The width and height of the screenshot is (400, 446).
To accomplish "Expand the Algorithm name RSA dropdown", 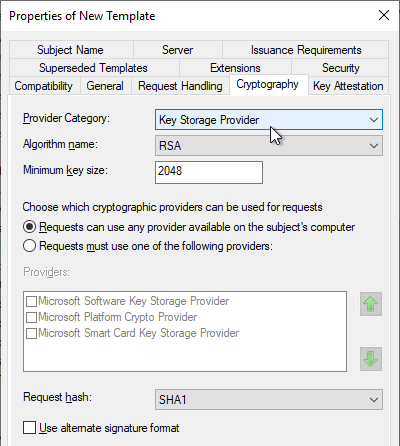I will [269, 146].
